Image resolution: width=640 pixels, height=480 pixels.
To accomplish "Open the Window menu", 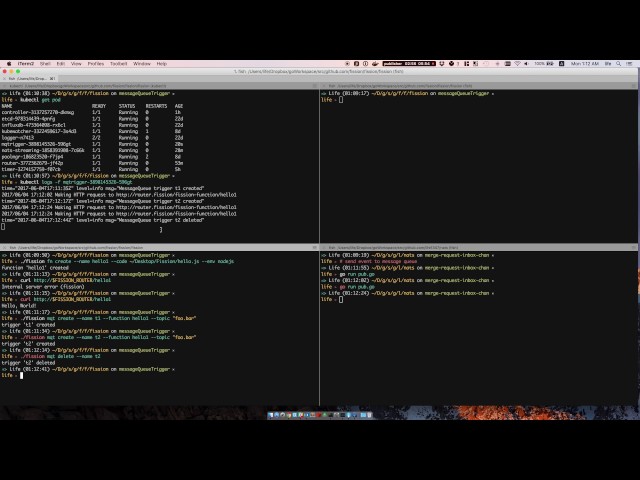I will 142,64.
